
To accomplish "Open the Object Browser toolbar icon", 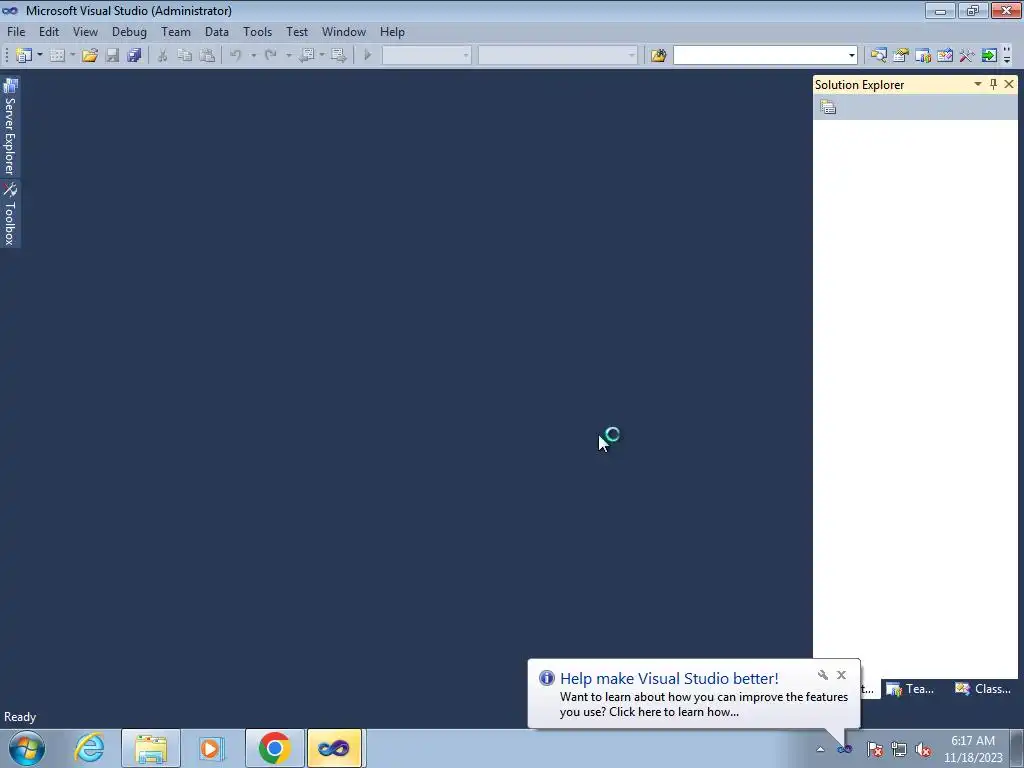I will click(x=945, y=56).
